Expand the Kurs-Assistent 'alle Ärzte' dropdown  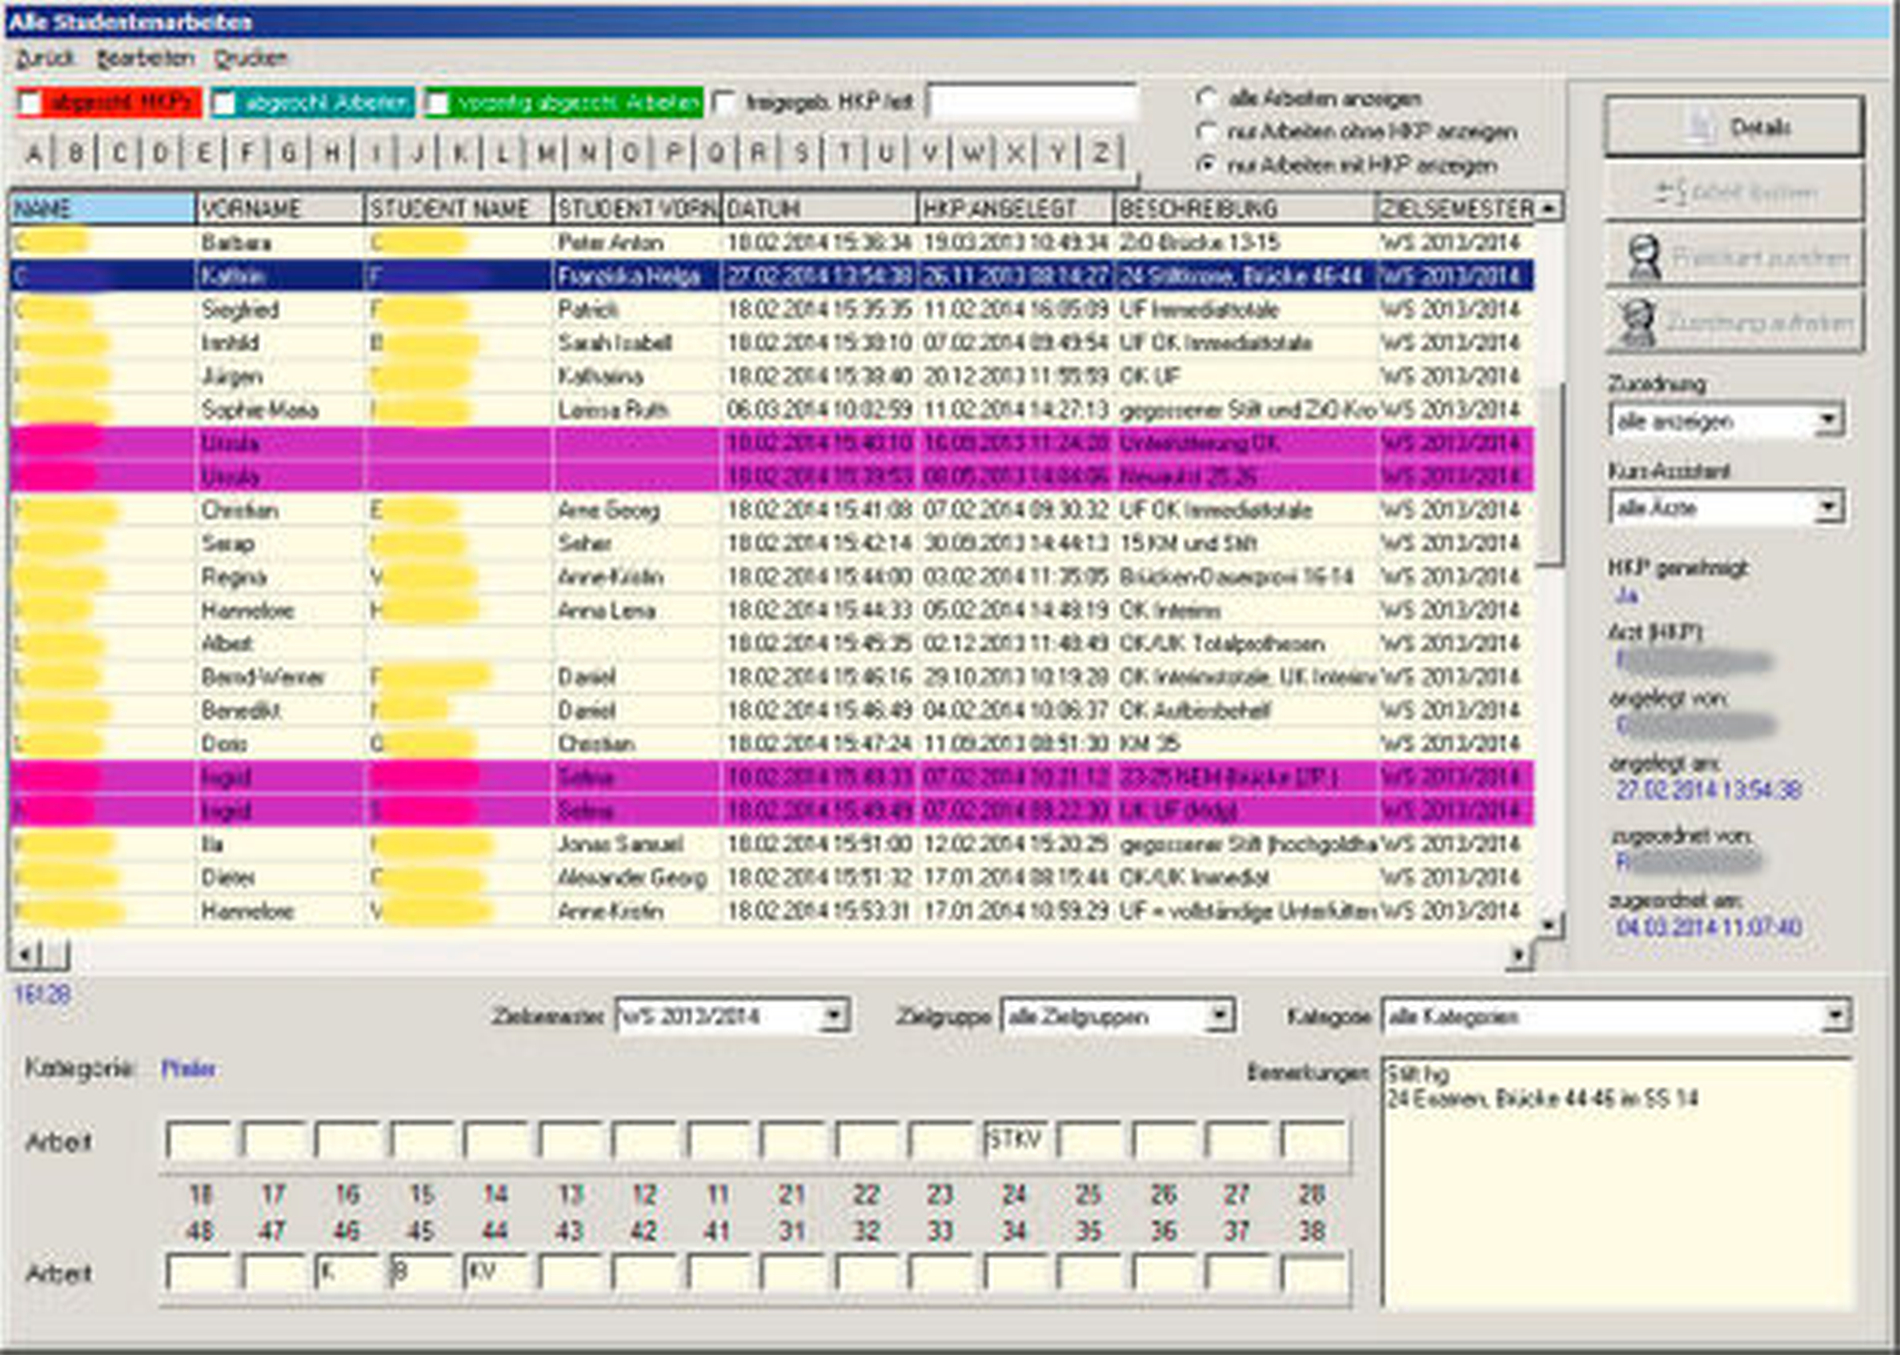1828,507
